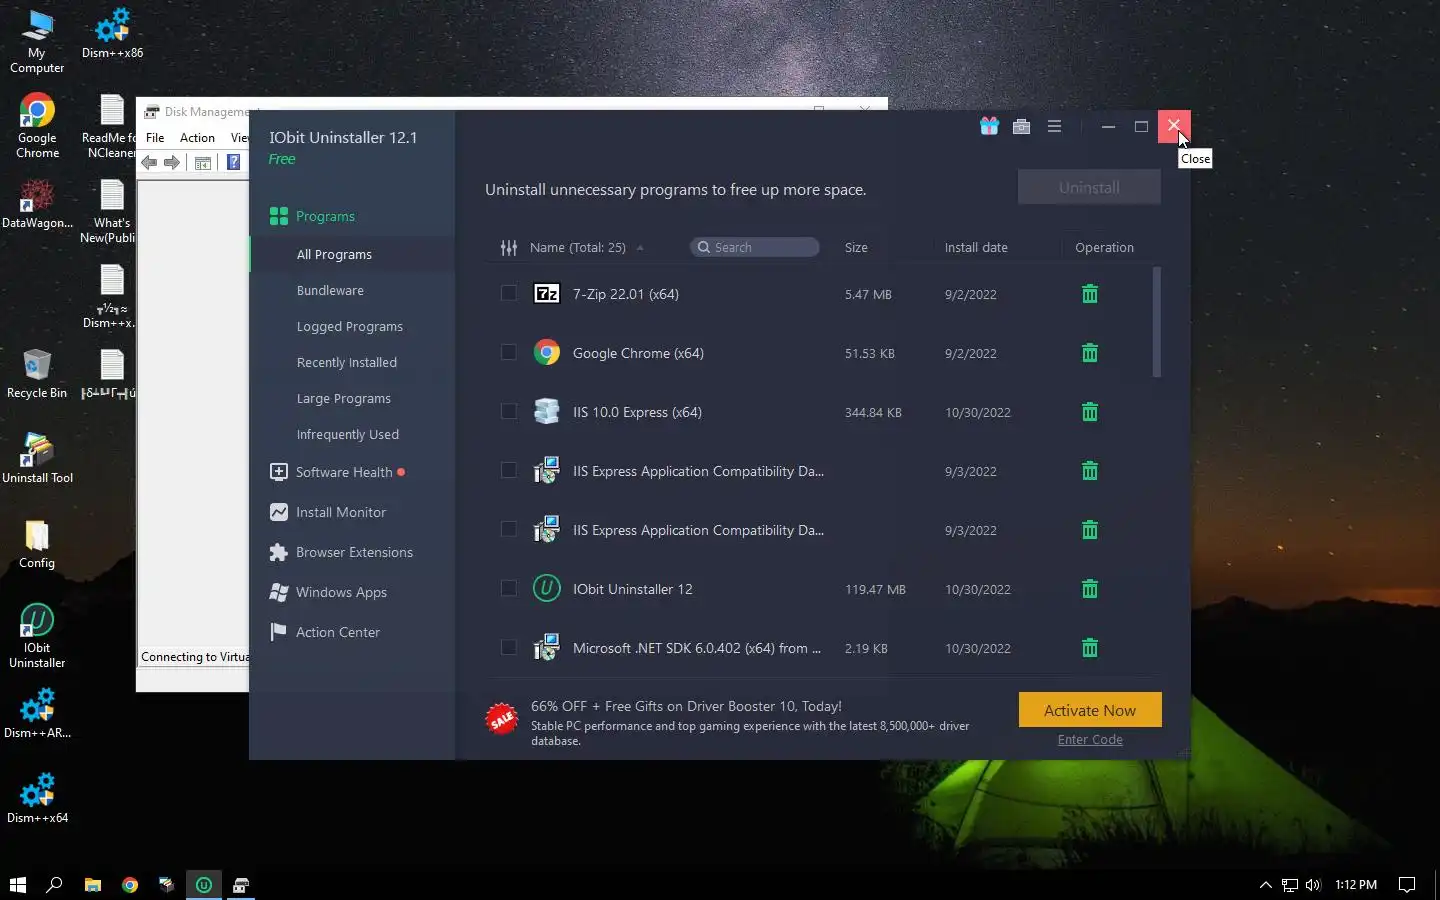1440x900 pixels.
Task: Select Bundleware category
Action: [x=330, y=290]
